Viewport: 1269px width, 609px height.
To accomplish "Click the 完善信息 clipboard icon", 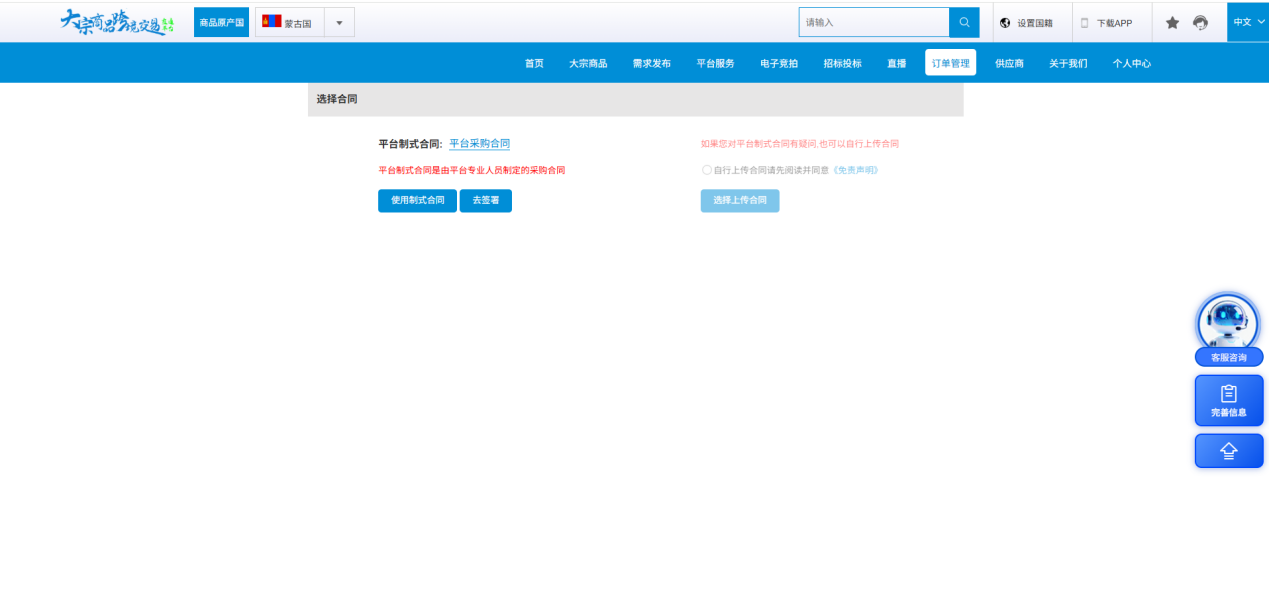I will coord(1229,394).
